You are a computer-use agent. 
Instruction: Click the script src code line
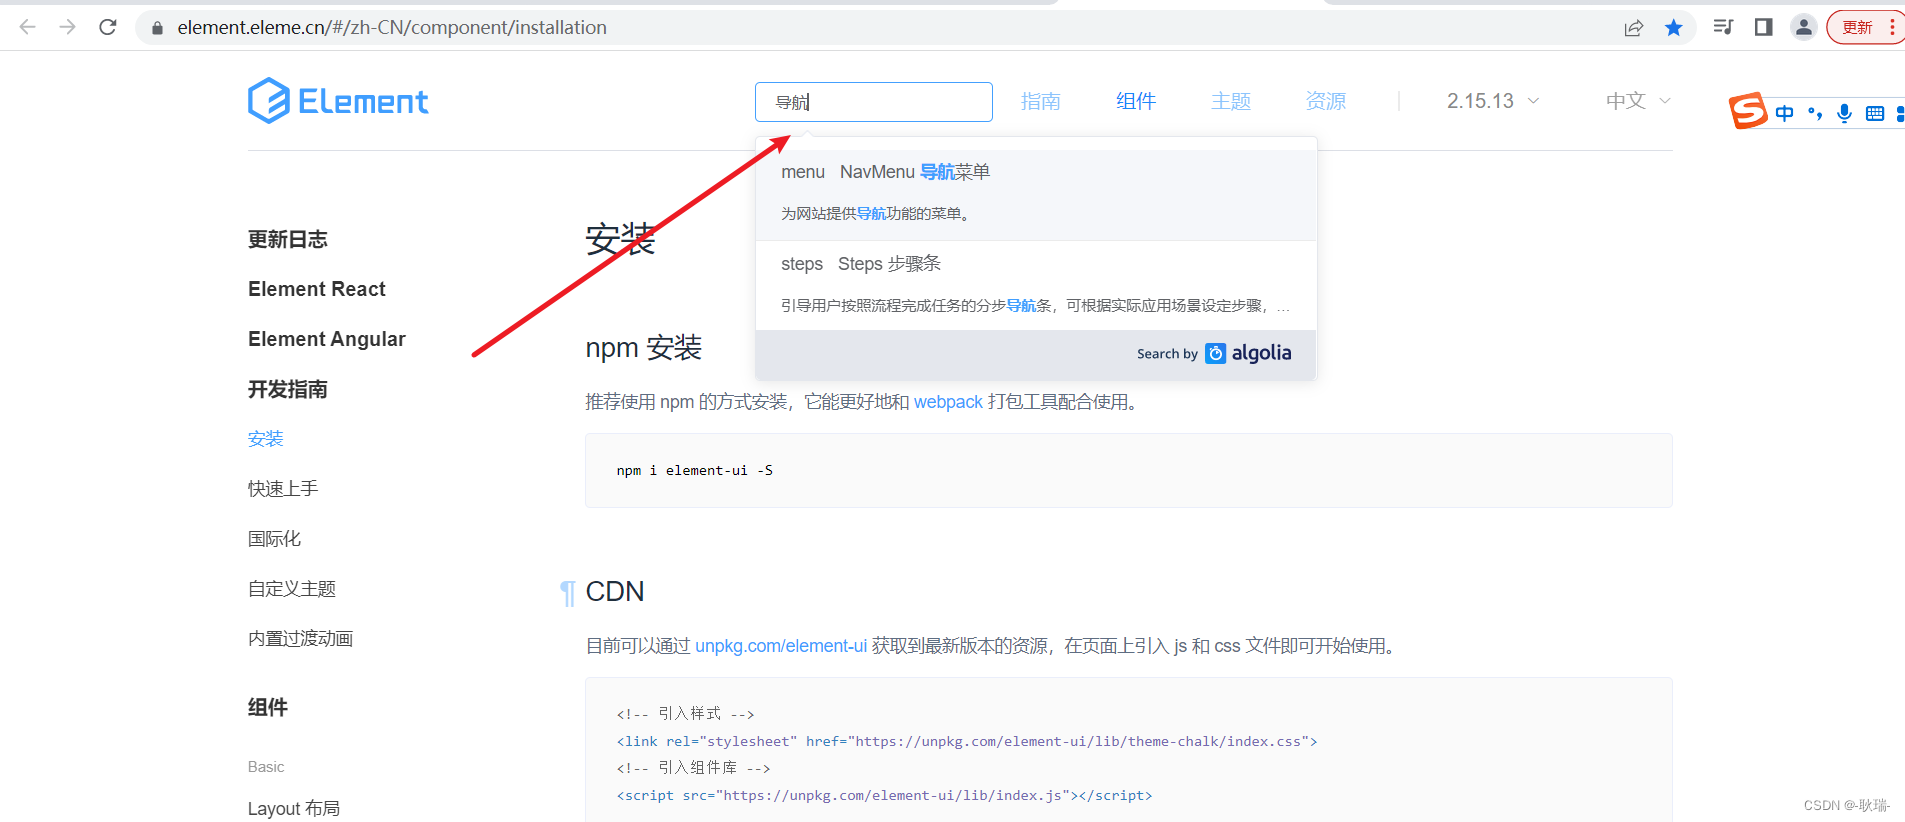884,795
